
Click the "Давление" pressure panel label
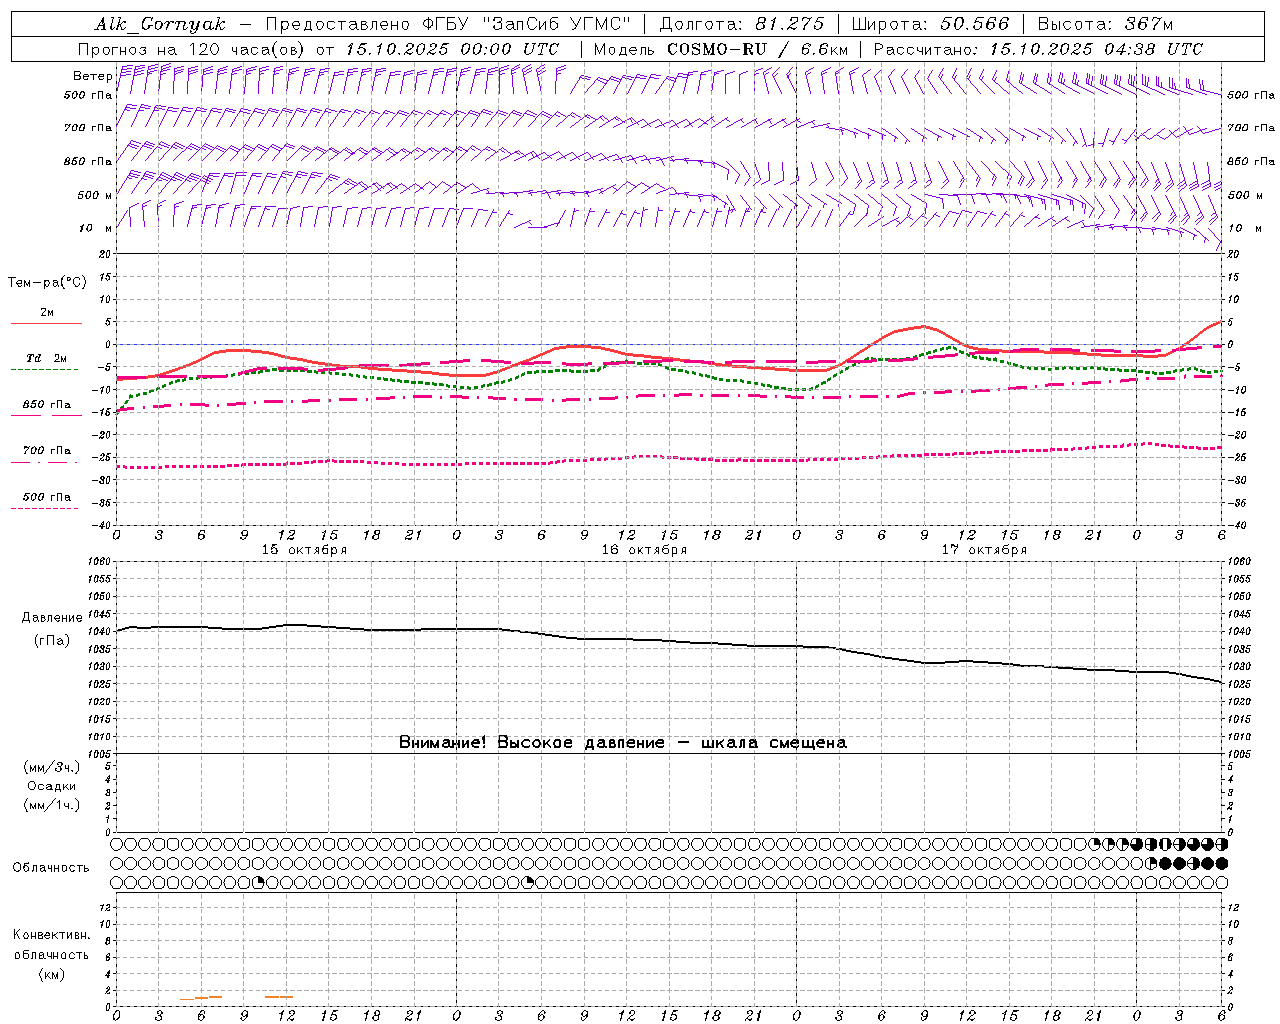[x=51, y=618]
